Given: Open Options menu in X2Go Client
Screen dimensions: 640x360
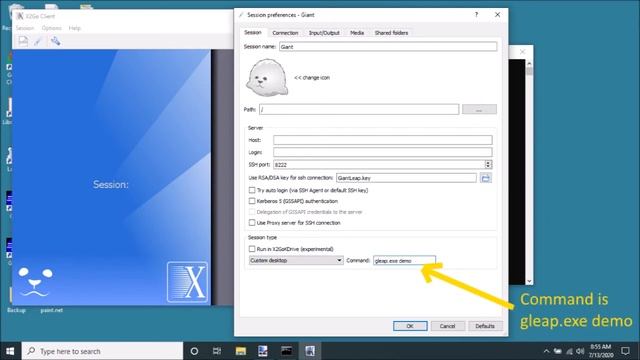Looking at the screenshot, I should pyautogui.click(x=51, y=28).
